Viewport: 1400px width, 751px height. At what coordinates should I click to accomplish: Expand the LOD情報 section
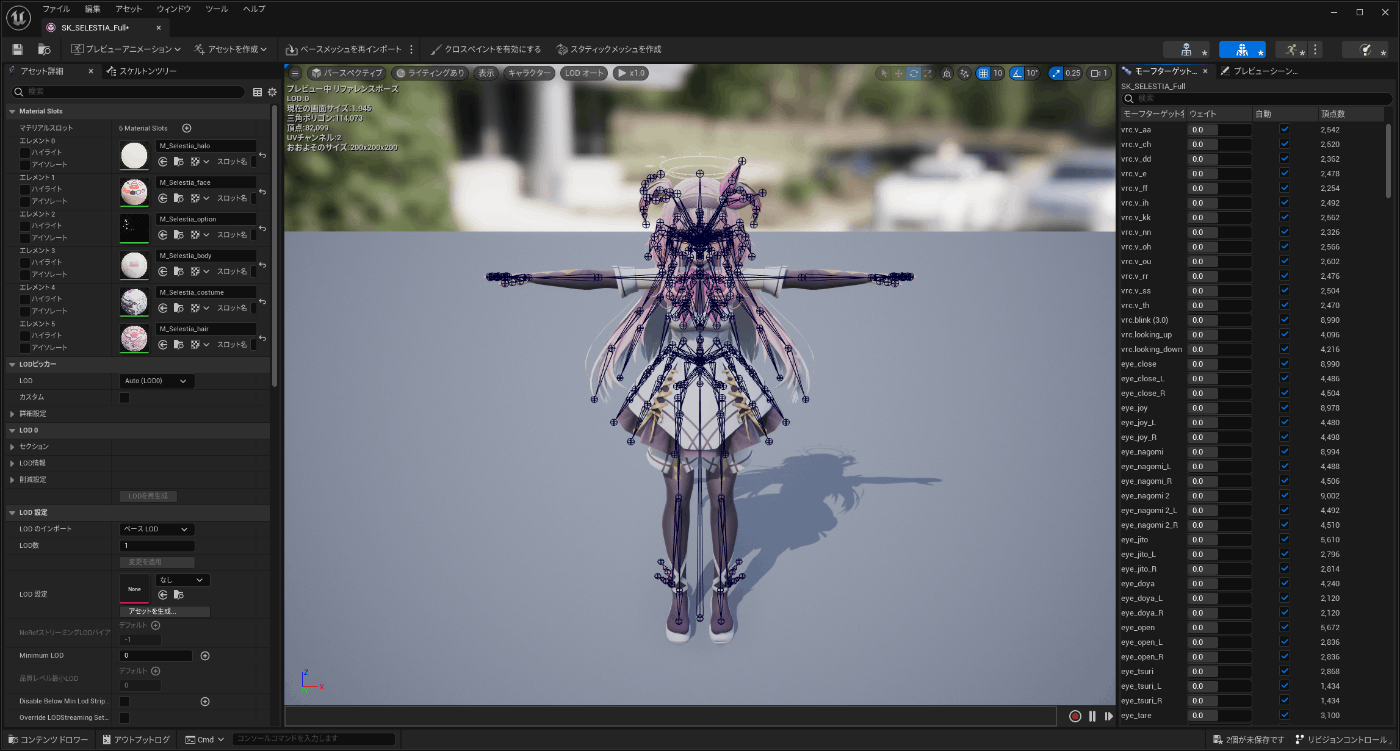point(12,463)
